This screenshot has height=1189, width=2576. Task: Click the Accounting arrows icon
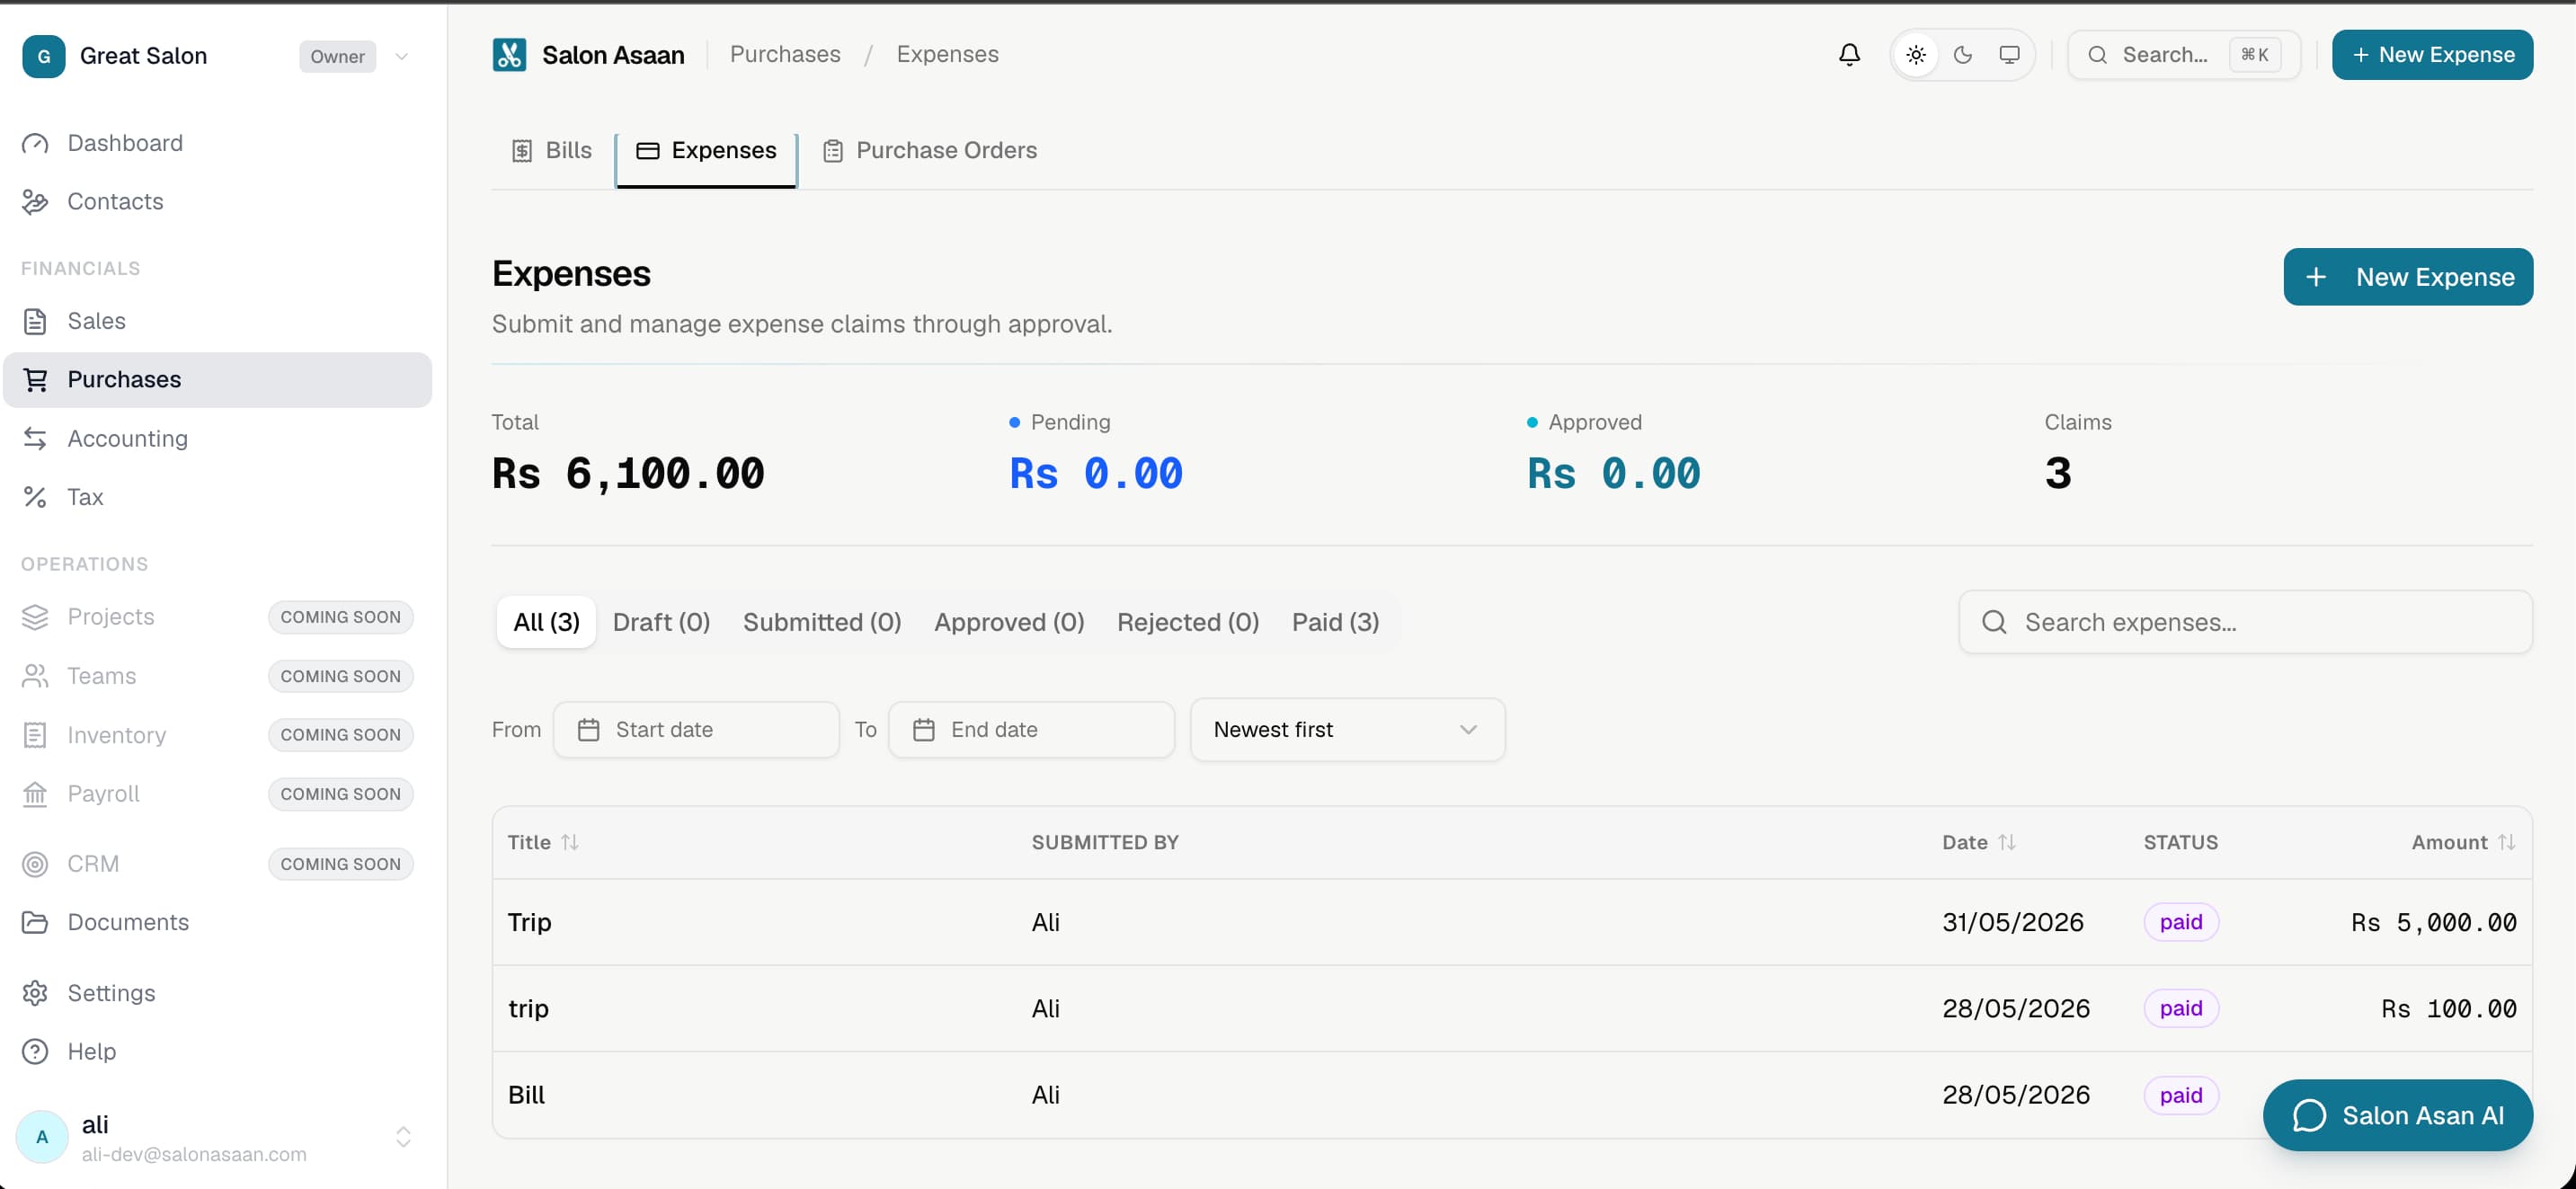(x=35, y=439)
